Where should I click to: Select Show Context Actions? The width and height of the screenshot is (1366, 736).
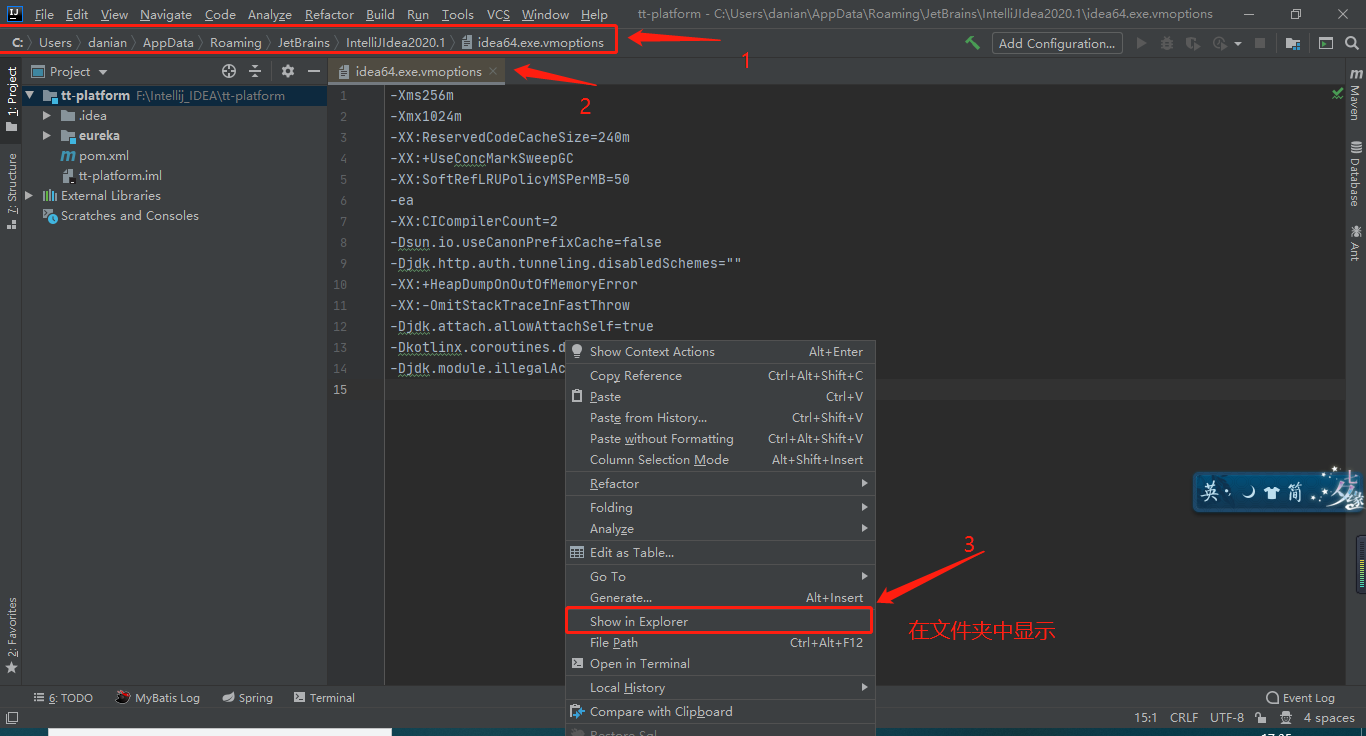click(720, 352)
